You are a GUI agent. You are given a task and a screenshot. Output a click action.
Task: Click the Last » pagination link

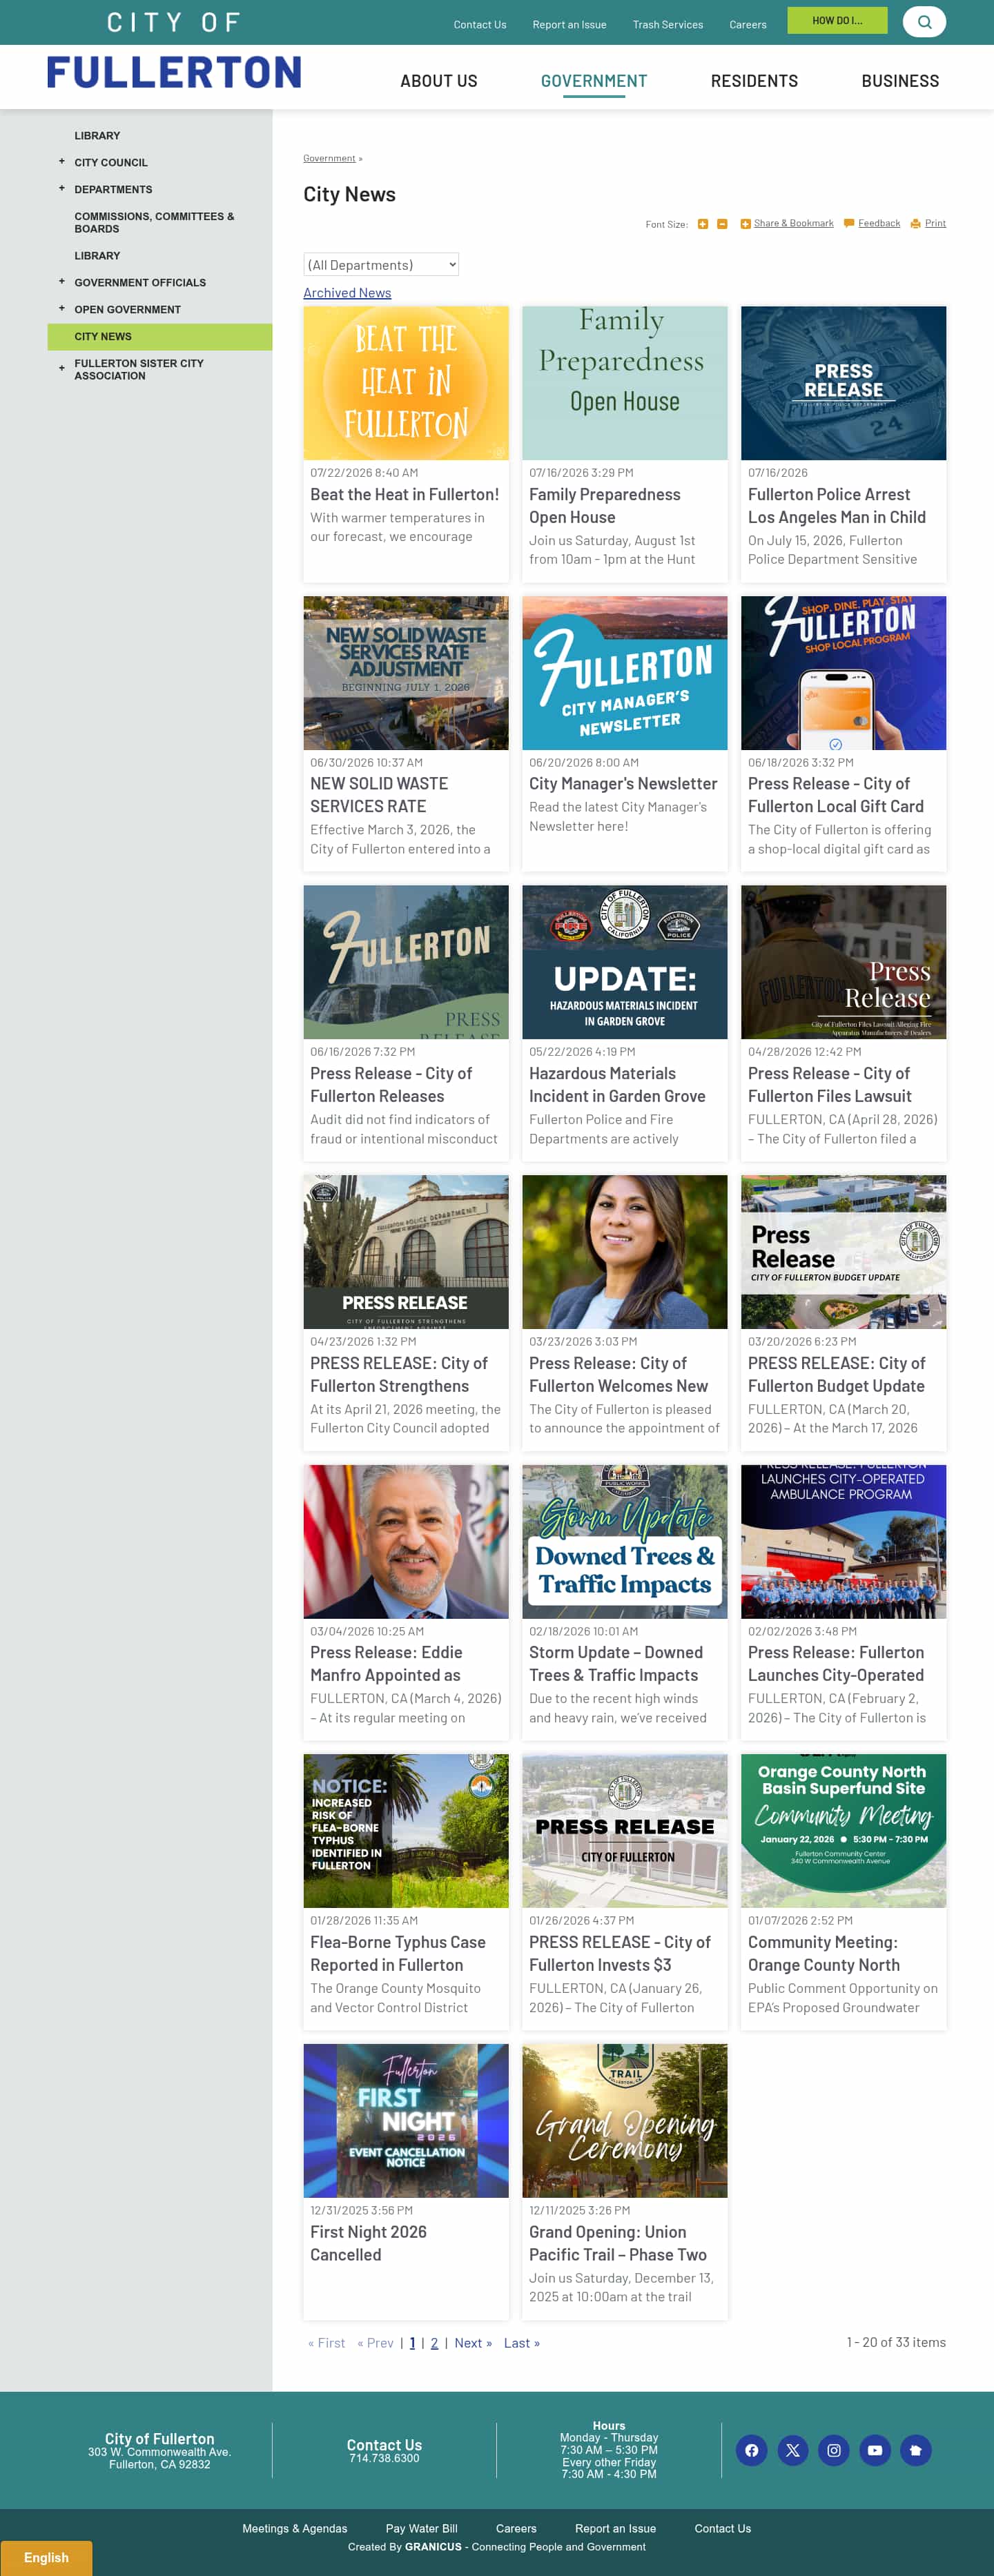pos(522,2343)
